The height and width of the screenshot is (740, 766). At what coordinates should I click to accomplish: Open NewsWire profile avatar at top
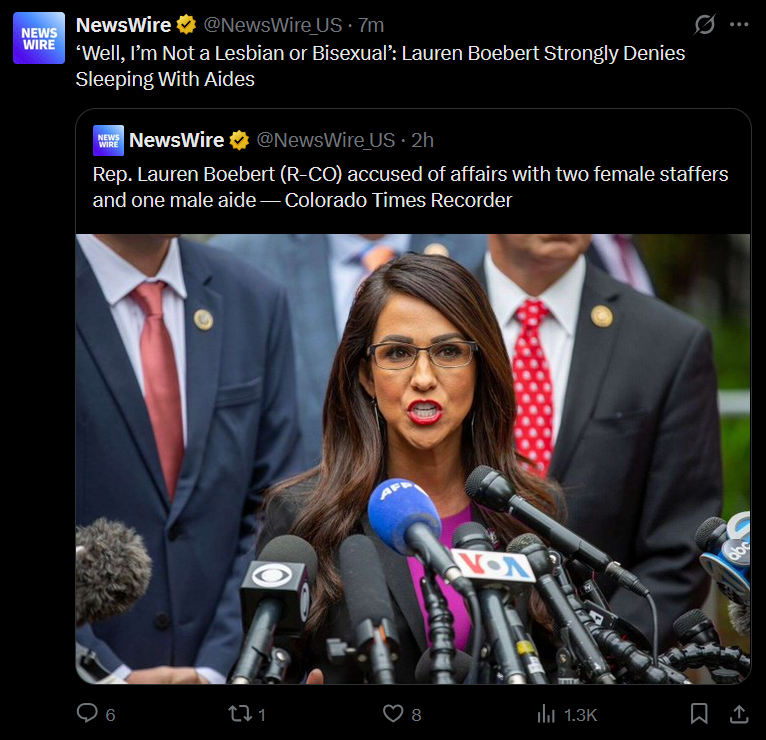pos(39,38)
